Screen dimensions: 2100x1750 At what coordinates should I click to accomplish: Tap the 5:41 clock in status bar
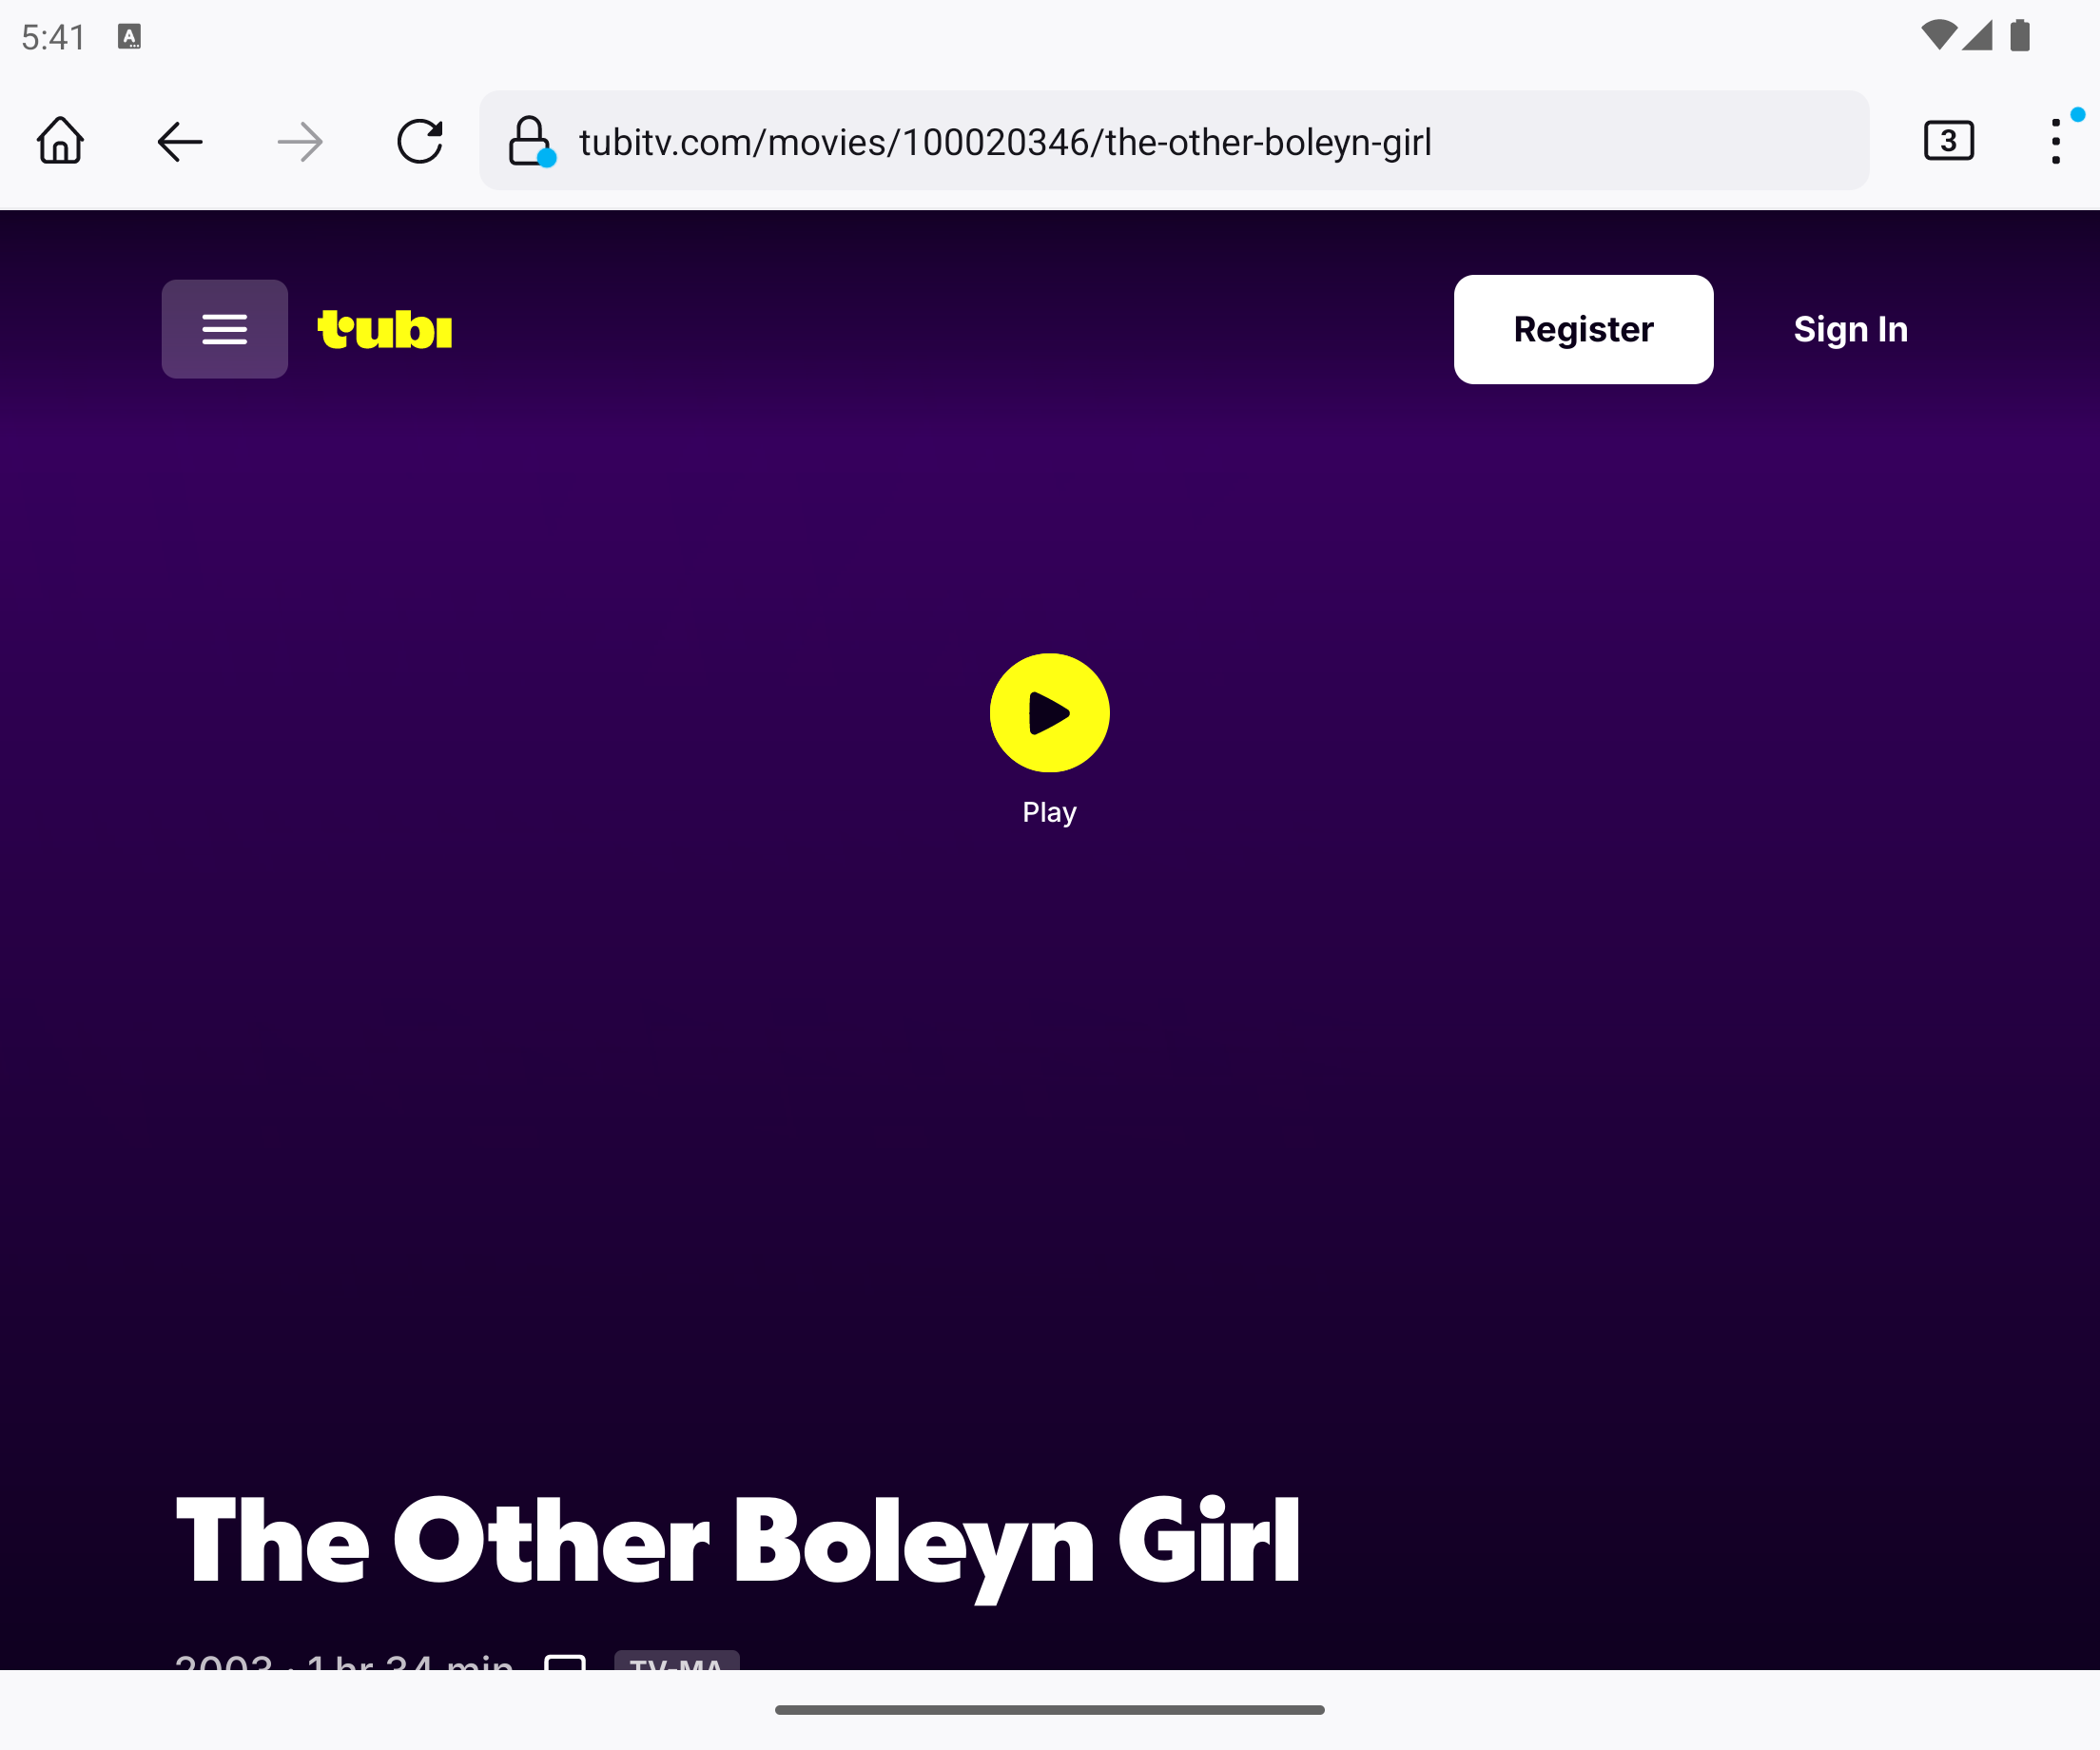pos(54,37)
